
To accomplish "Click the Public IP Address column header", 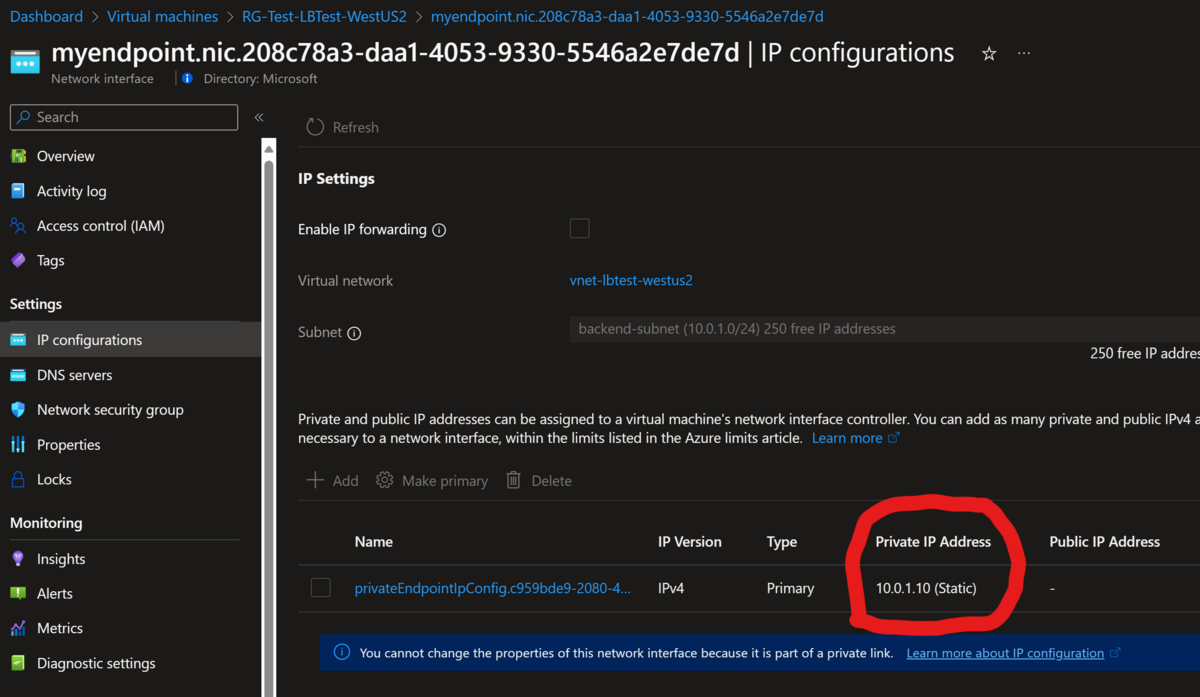I will tap(1105, 542).
